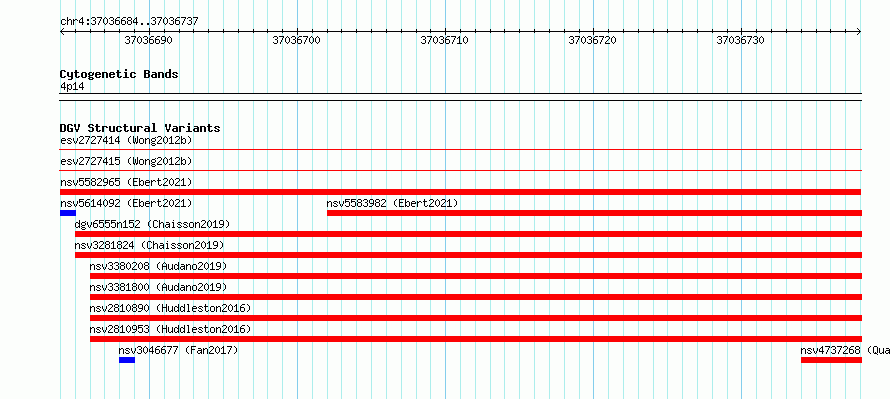Click the blue bar under nsv3046677
The width and height of the screenshot is (890, 399).
coord(127,360)
